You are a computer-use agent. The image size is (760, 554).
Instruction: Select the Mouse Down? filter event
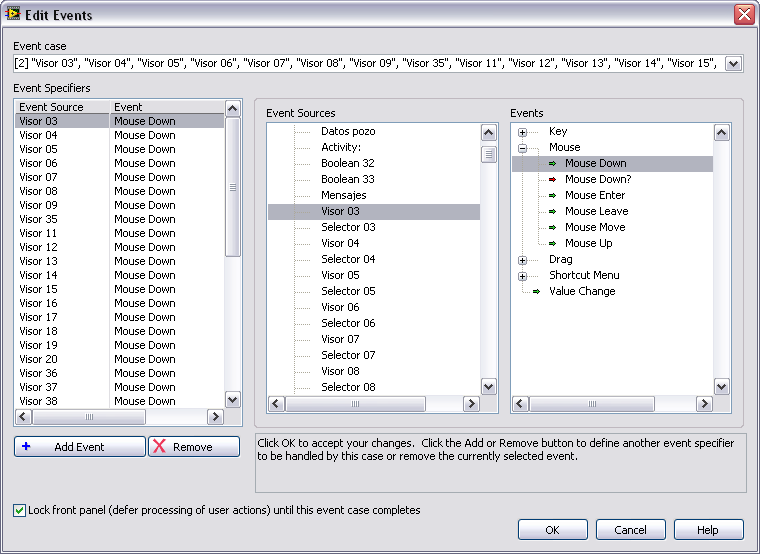tap(598, 179)
